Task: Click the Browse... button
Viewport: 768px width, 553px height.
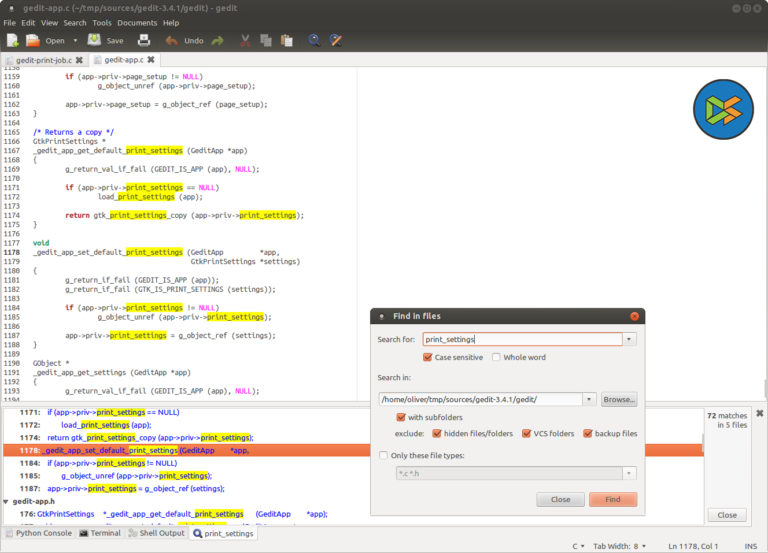Action: pos(618,399)
